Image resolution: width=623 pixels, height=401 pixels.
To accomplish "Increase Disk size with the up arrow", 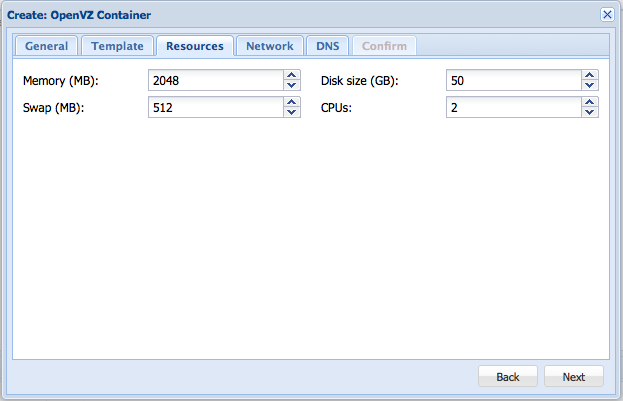I will click(x=590, y=75).
